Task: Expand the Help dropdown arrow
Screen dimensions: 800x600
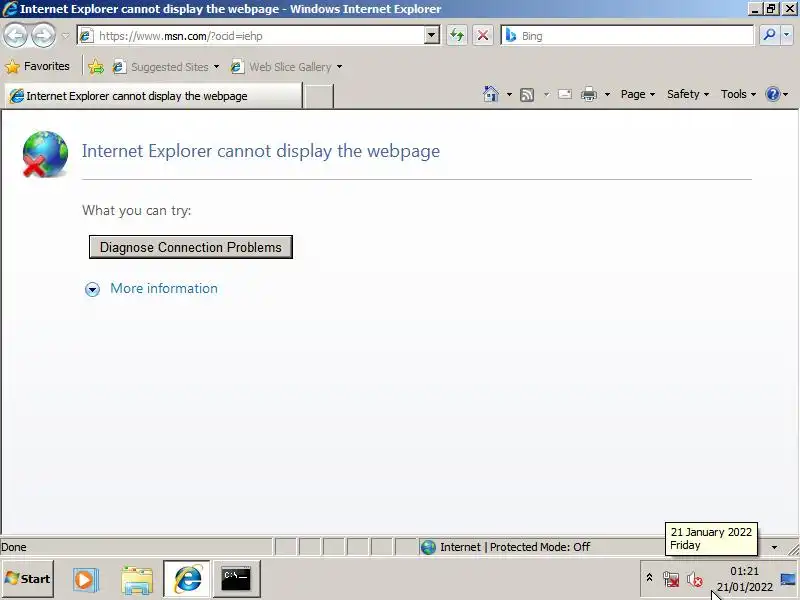Action: pos(785,94)
